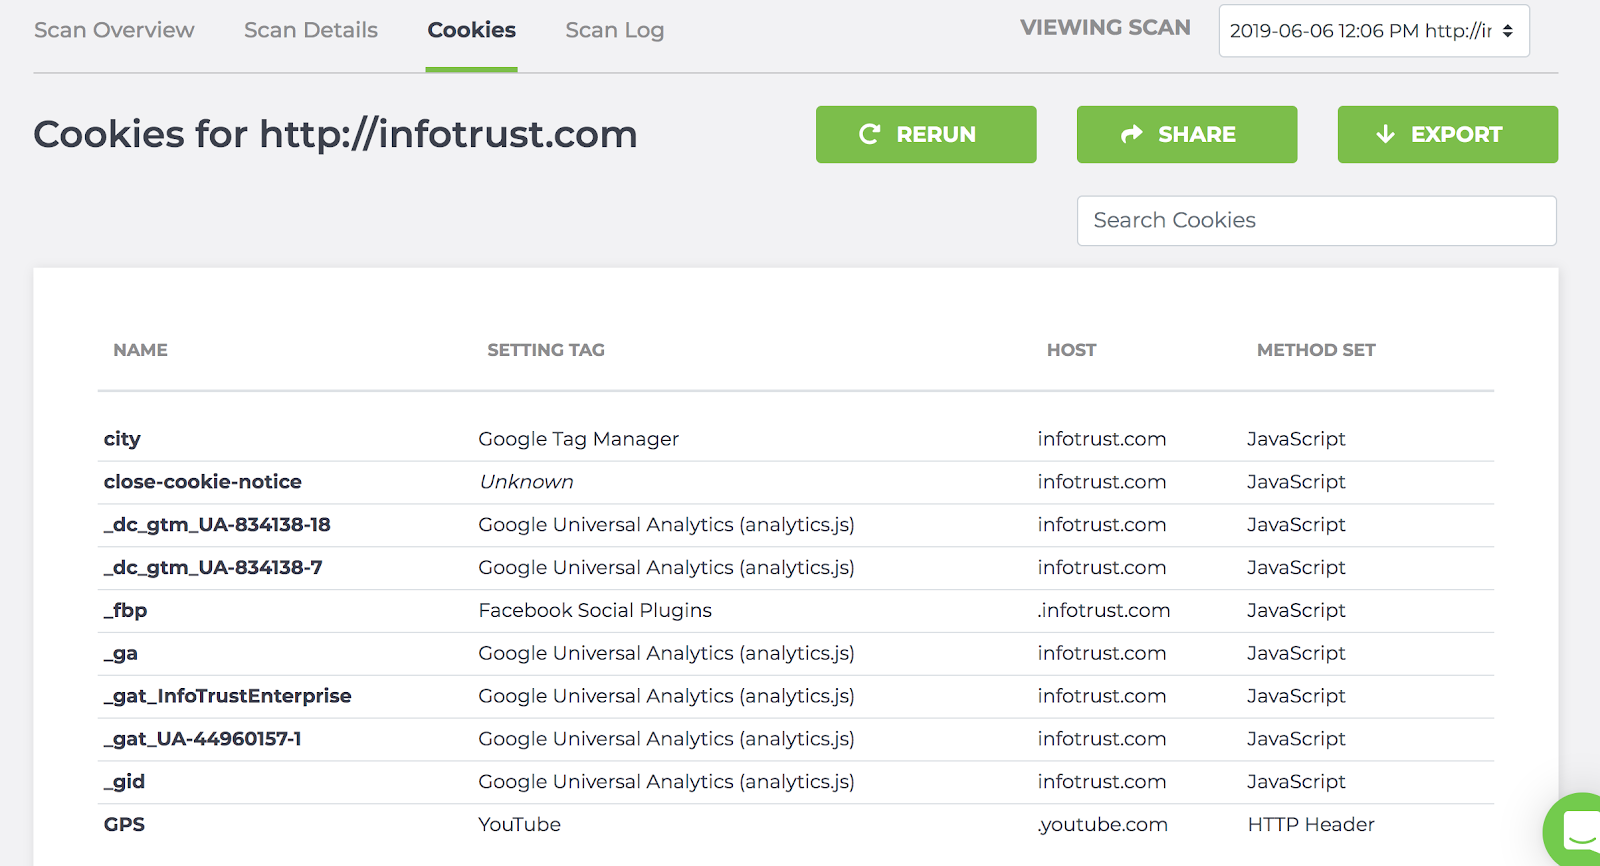Click the .youtube.com host cell
1600x866 pixels.
tap(1103, 825)
